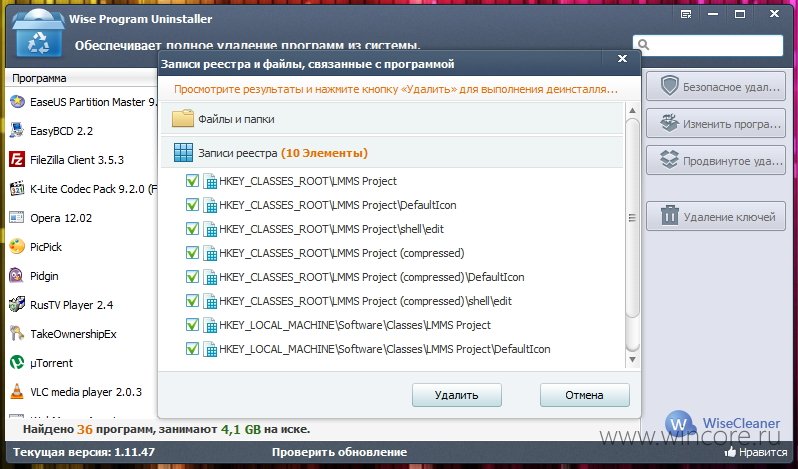Screen dimensions: 798x469
Task: Click the FileZilla Client icon
Action: (x=17, y=160)
